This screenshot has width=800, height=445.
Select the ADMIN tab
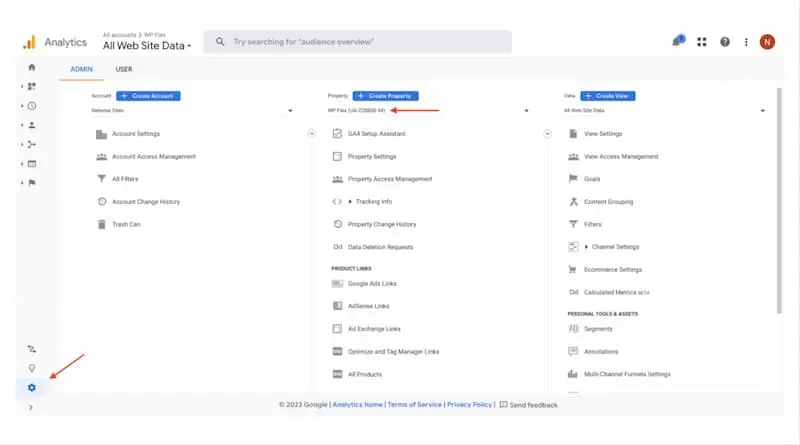[x=79, y=69]
